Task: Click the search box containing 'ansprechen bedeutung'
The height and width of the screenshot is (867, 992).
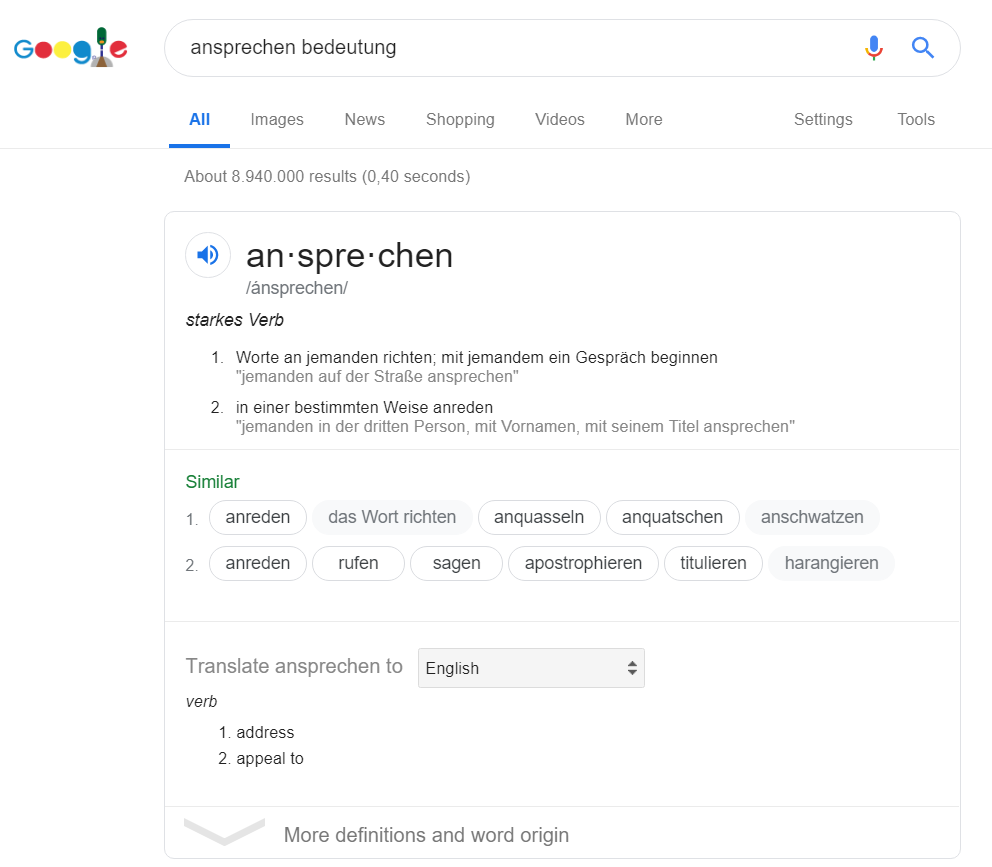Action: point(512,48)
